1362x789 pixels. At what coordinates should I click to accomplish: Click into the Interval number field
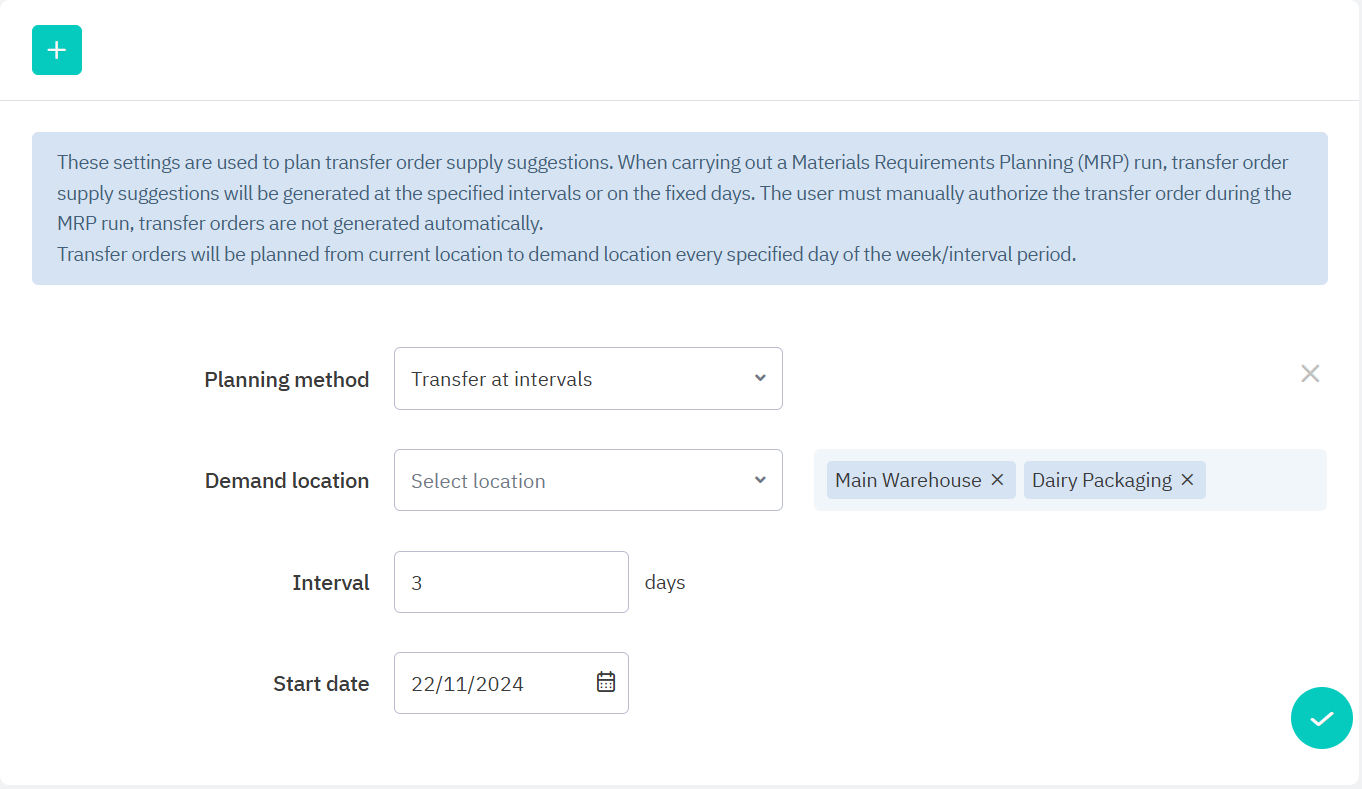point(511,582)
